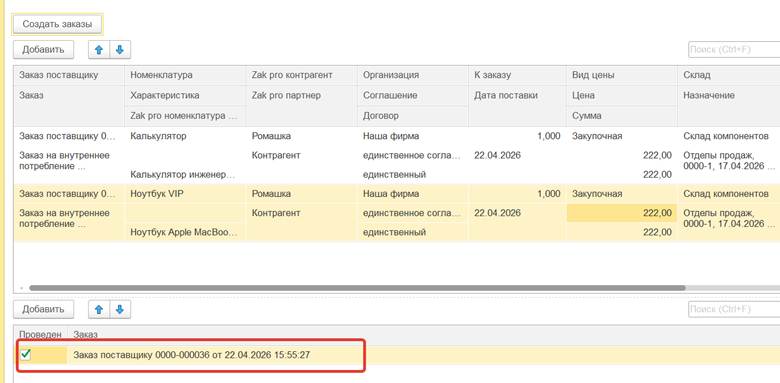Click the Организация column header
Viewport: 780px width, 383px height.
[x=412, y=75]
